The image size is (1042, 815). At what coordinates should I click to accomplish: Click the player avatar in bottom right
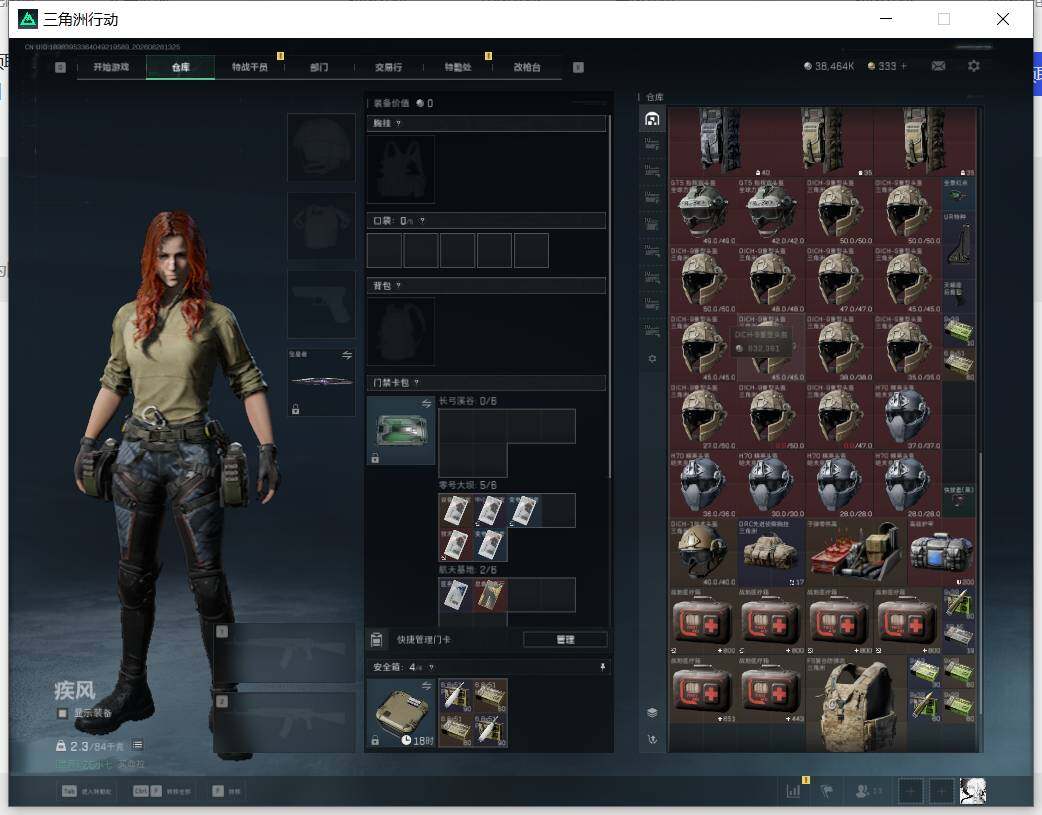point(974,790)
